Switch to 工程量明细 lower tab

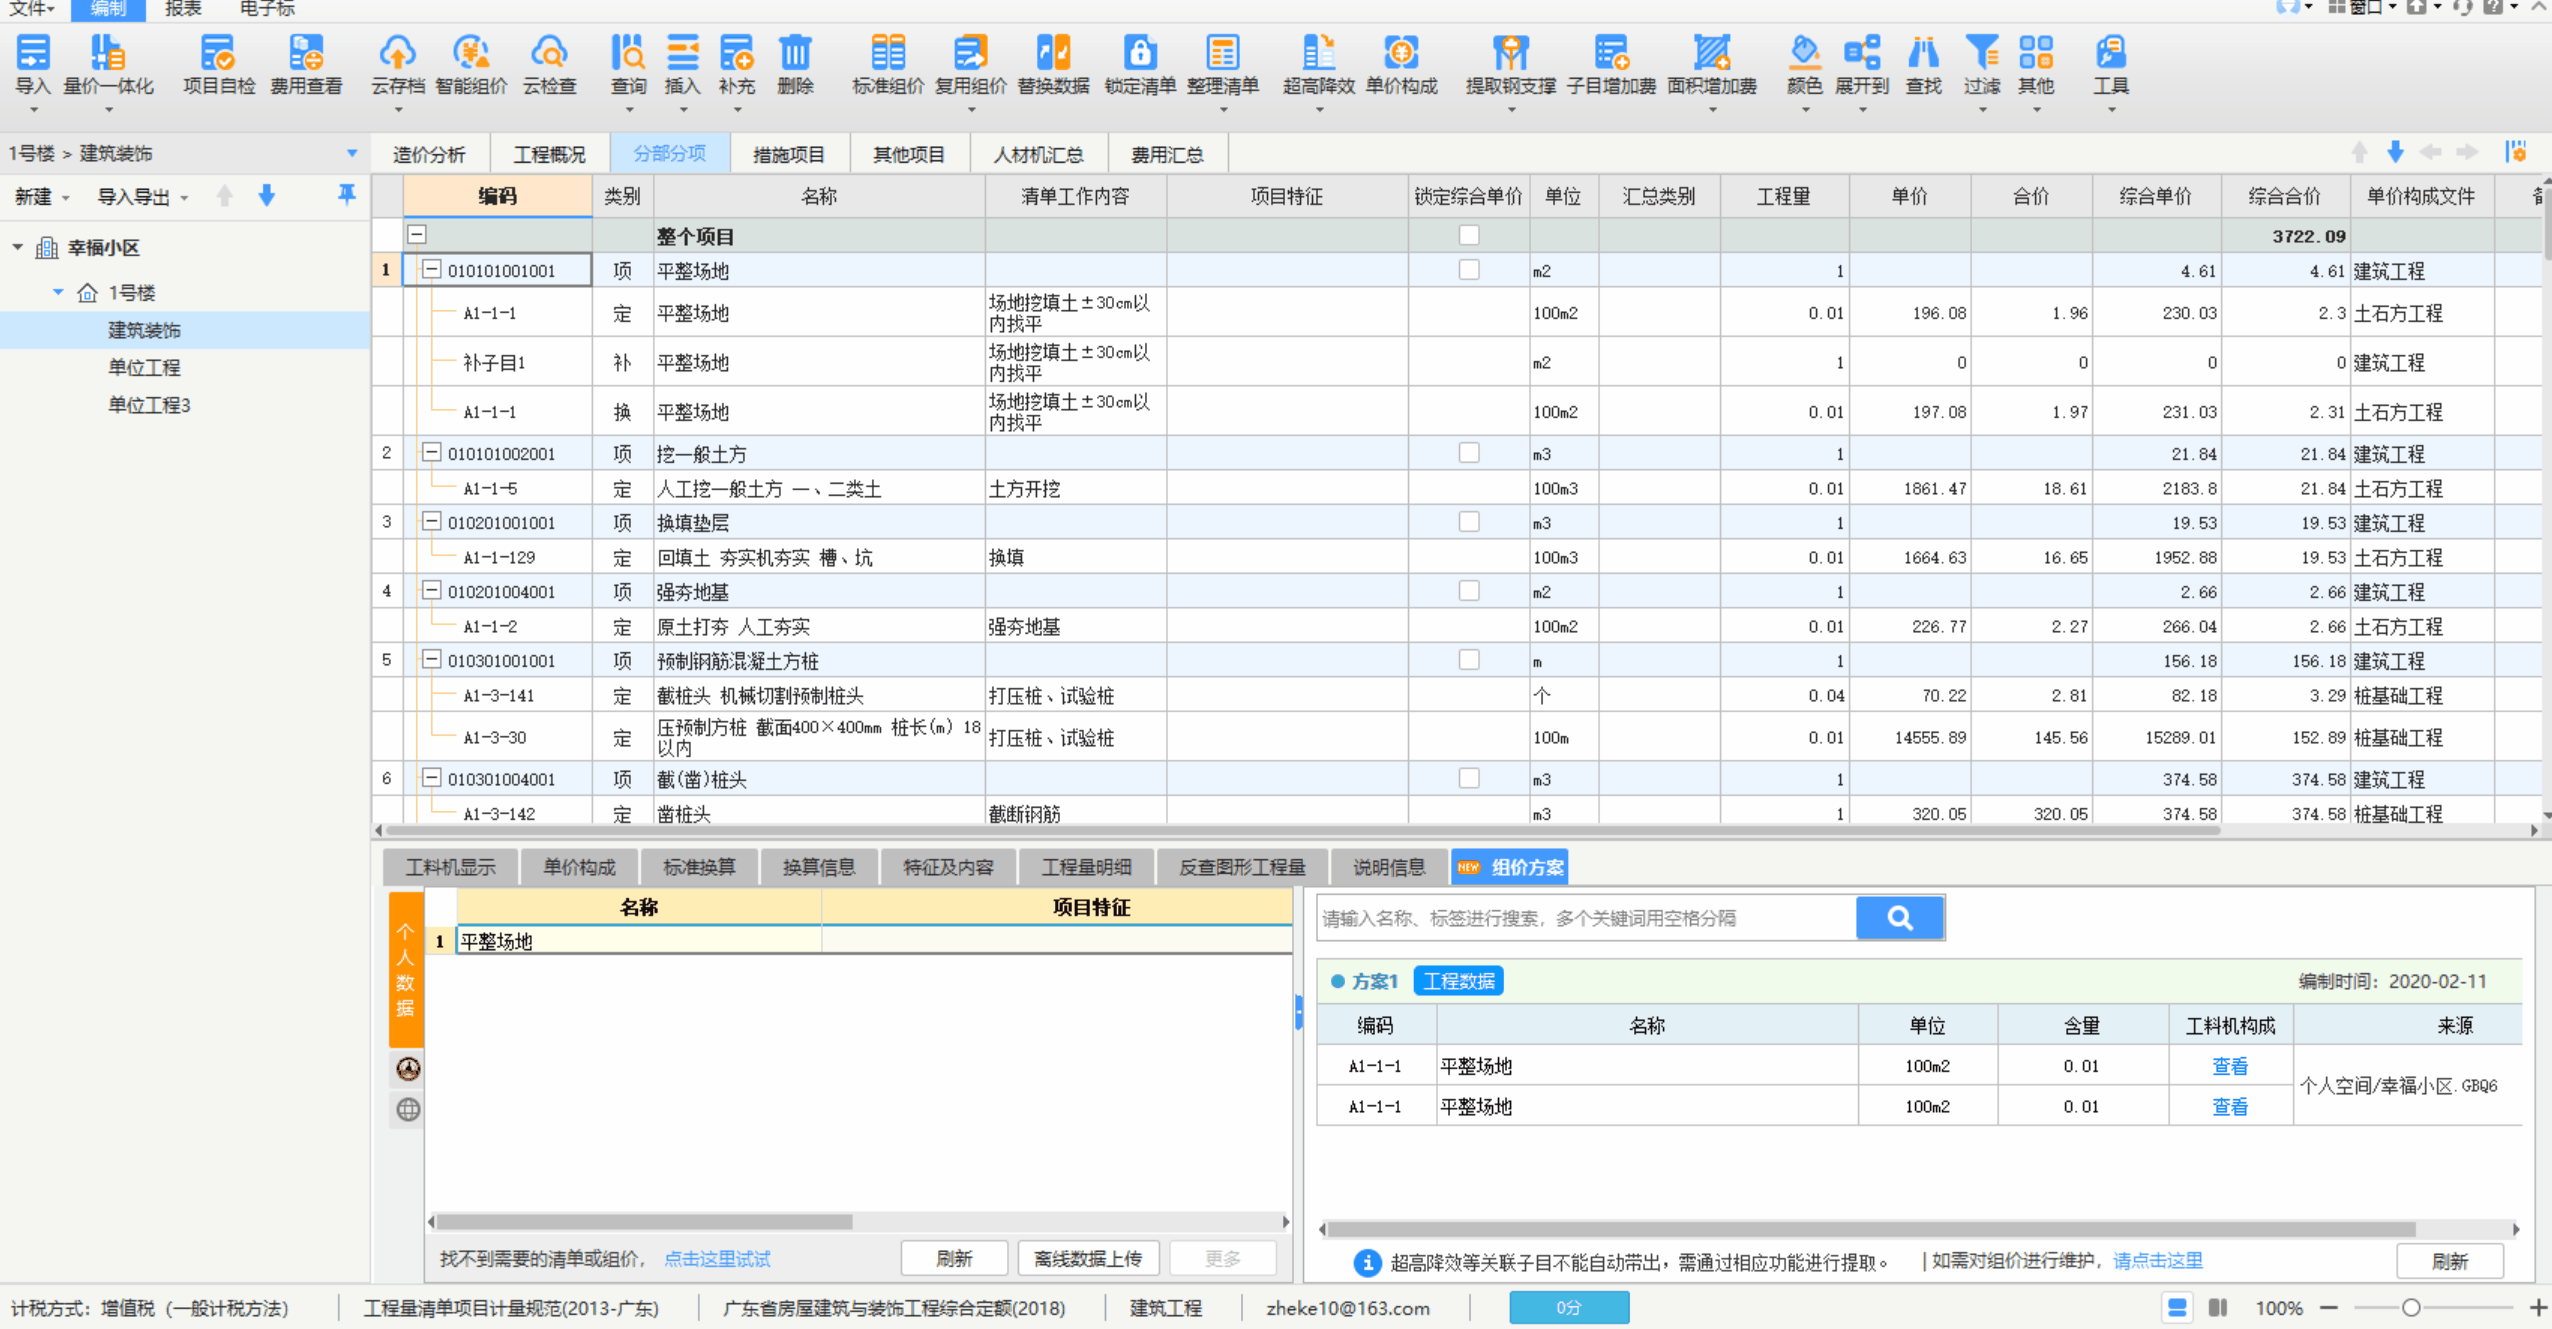1086,867
